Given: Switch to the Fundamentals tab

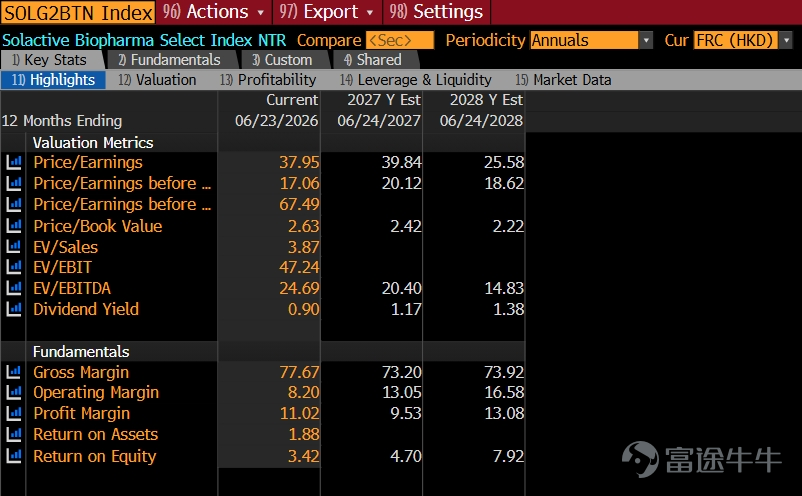Looking at the screenshot, I should pos(169,60).
